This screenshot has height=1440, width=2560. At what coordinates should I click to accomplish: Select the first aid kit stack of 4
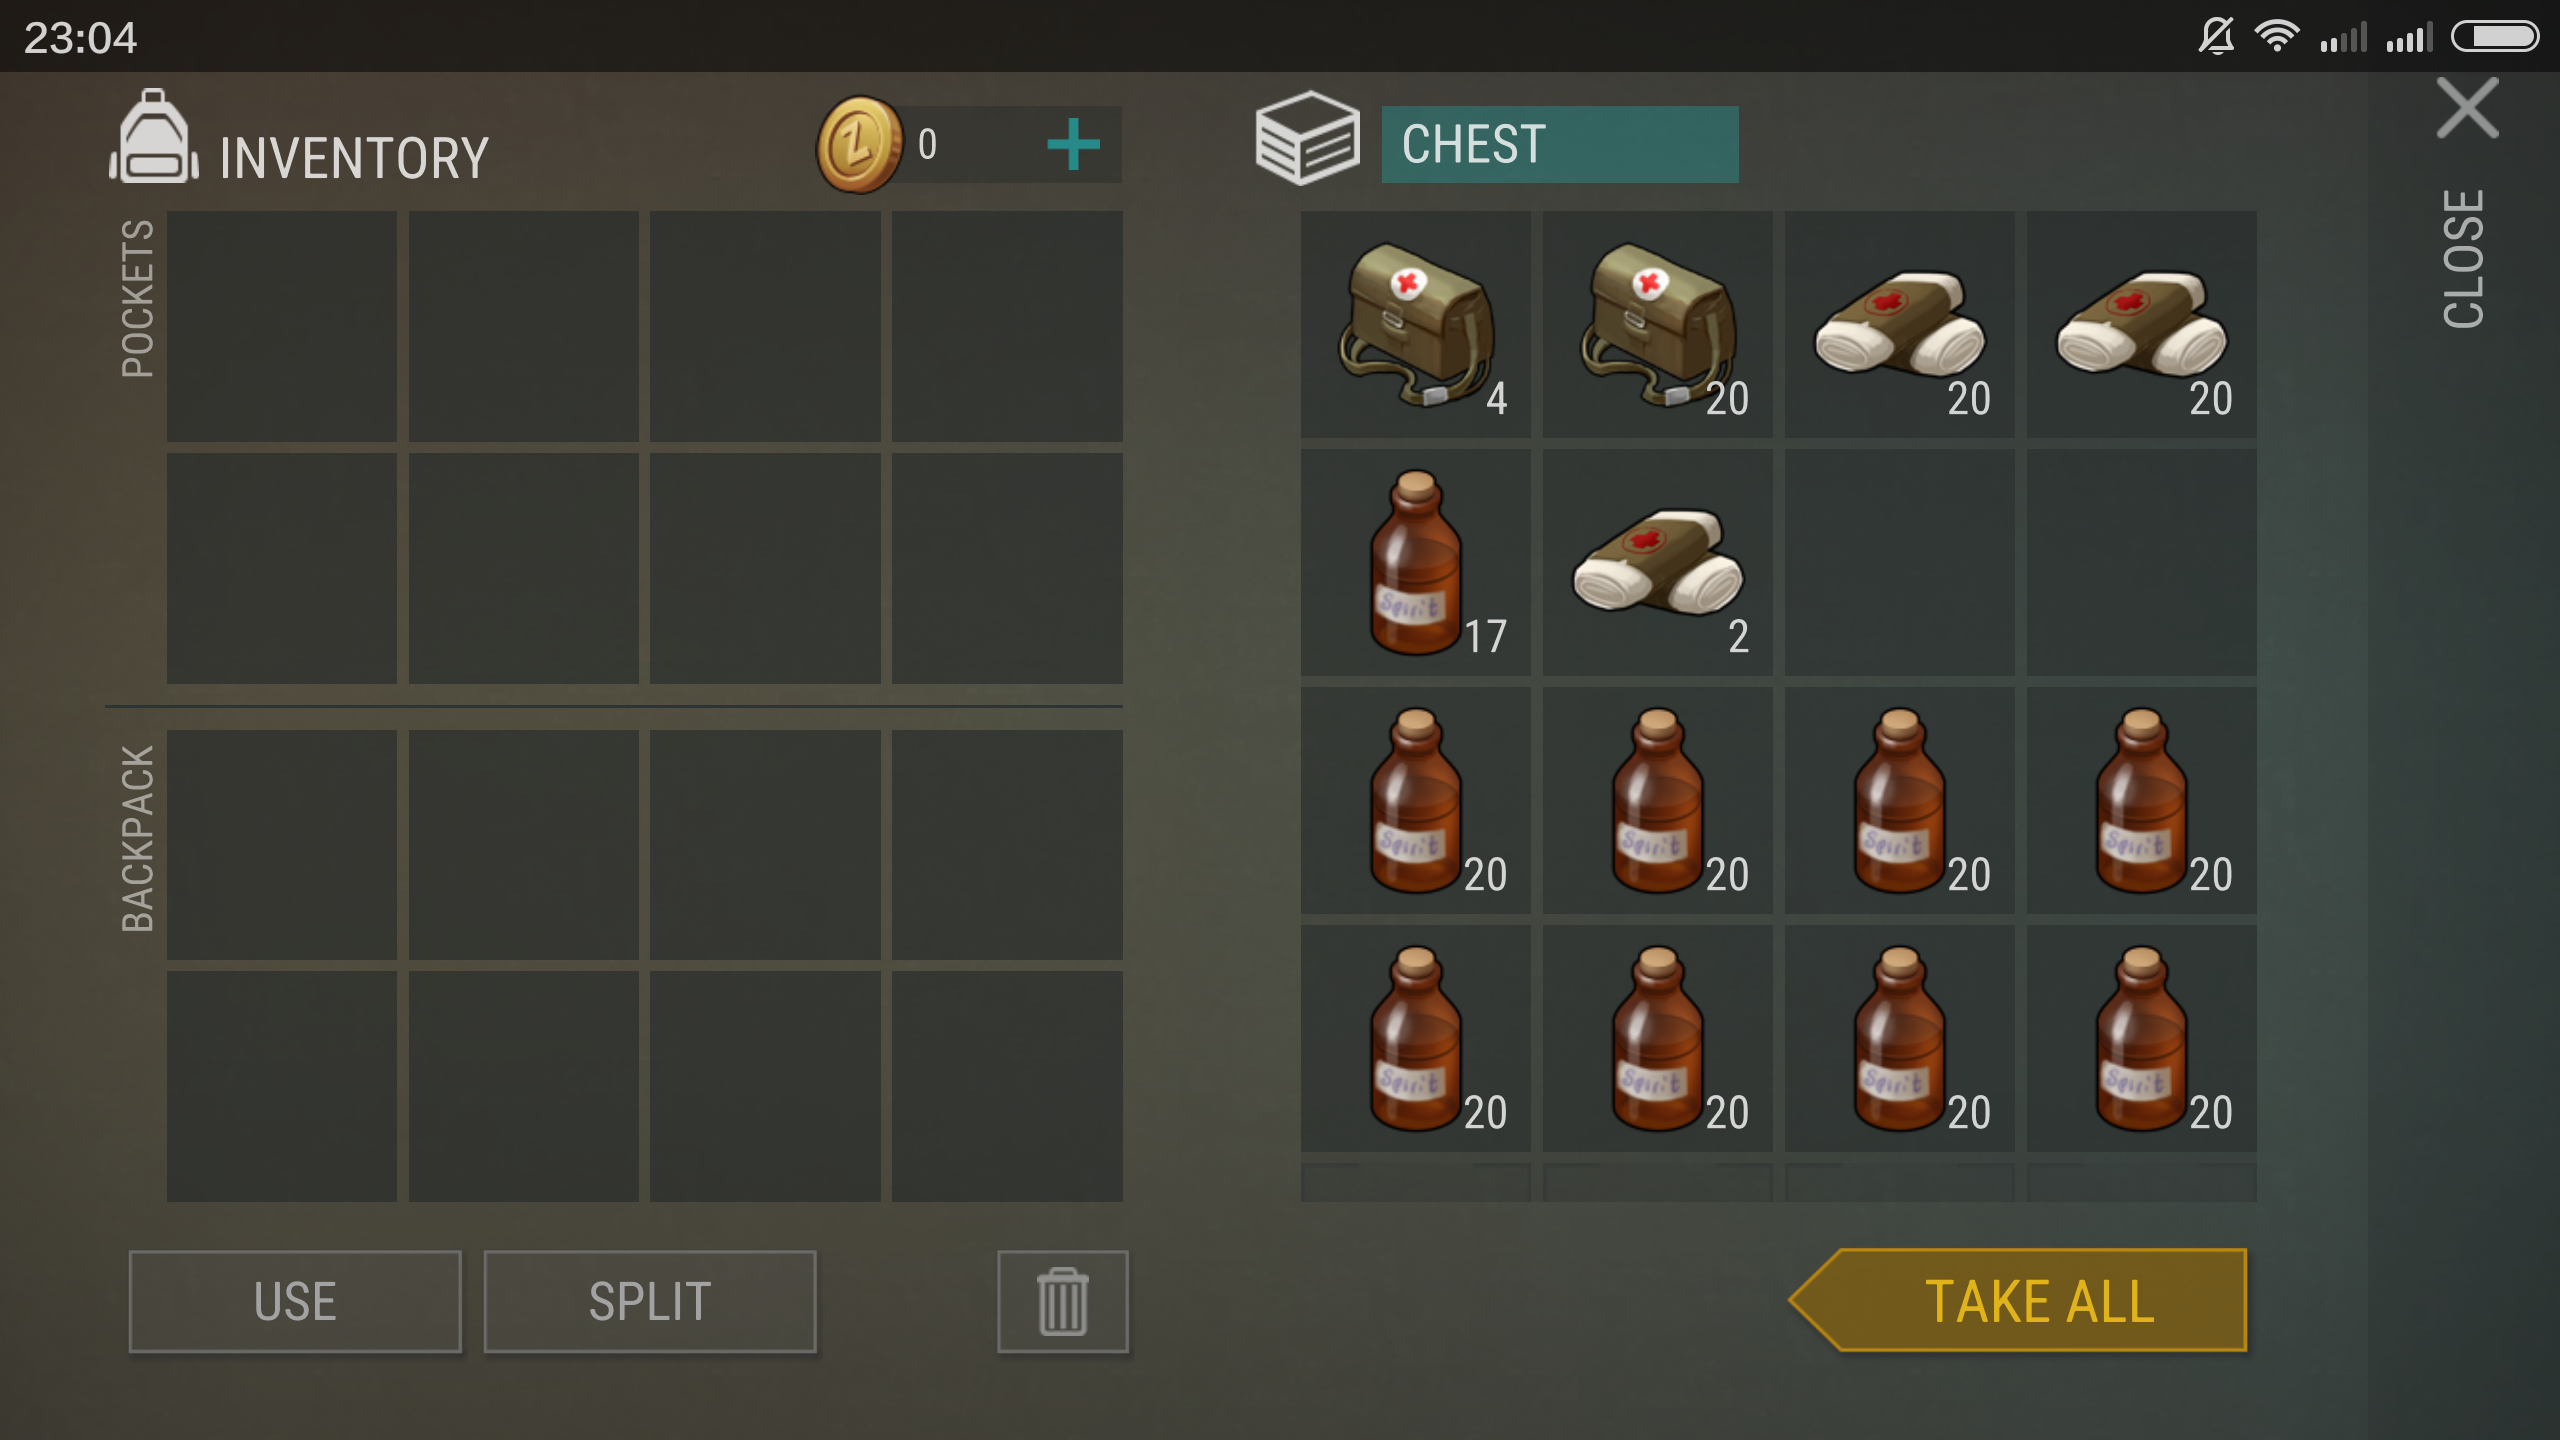(x=1415, y=324)
